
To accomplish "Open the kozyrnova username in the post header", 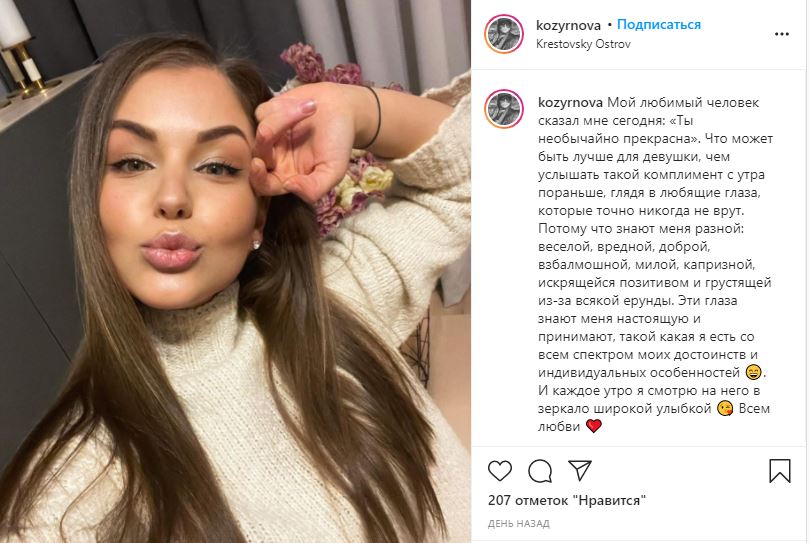I will coord(568,25).
